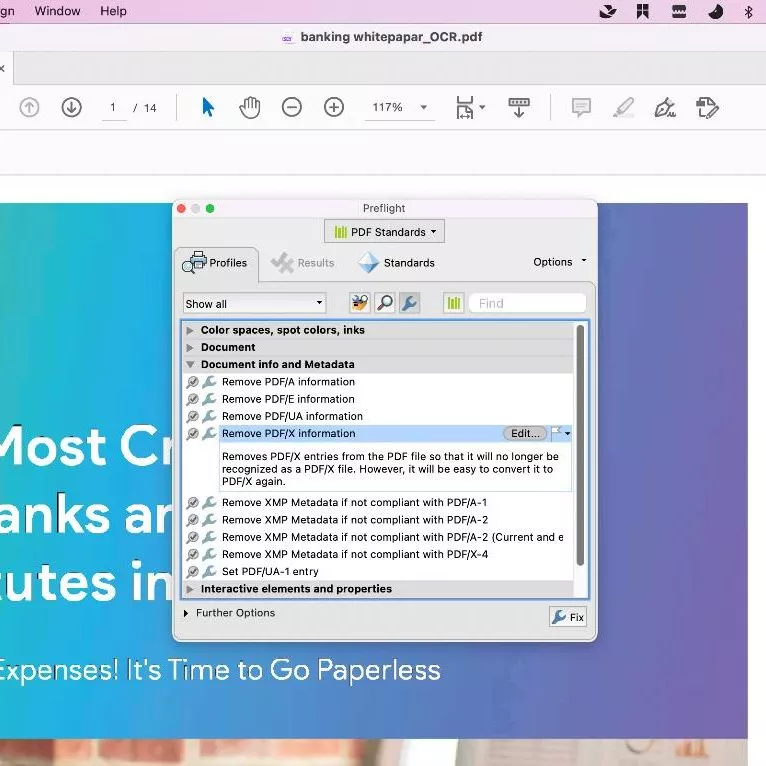This screenshot has height=766, width=766.
Task: Open the Show all filter dropdown
Action: tap(254, 303)
